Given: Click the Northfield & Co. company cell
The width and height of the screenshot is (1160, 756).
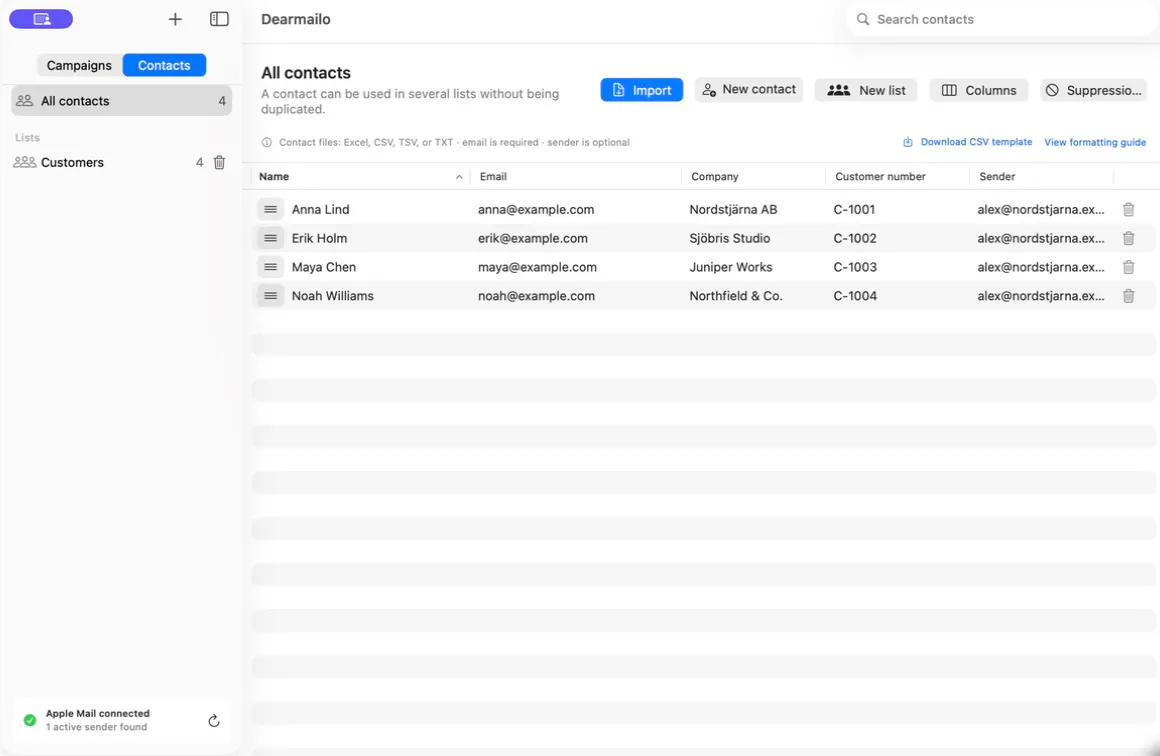Looking at the screenshot, I should 736,296.
